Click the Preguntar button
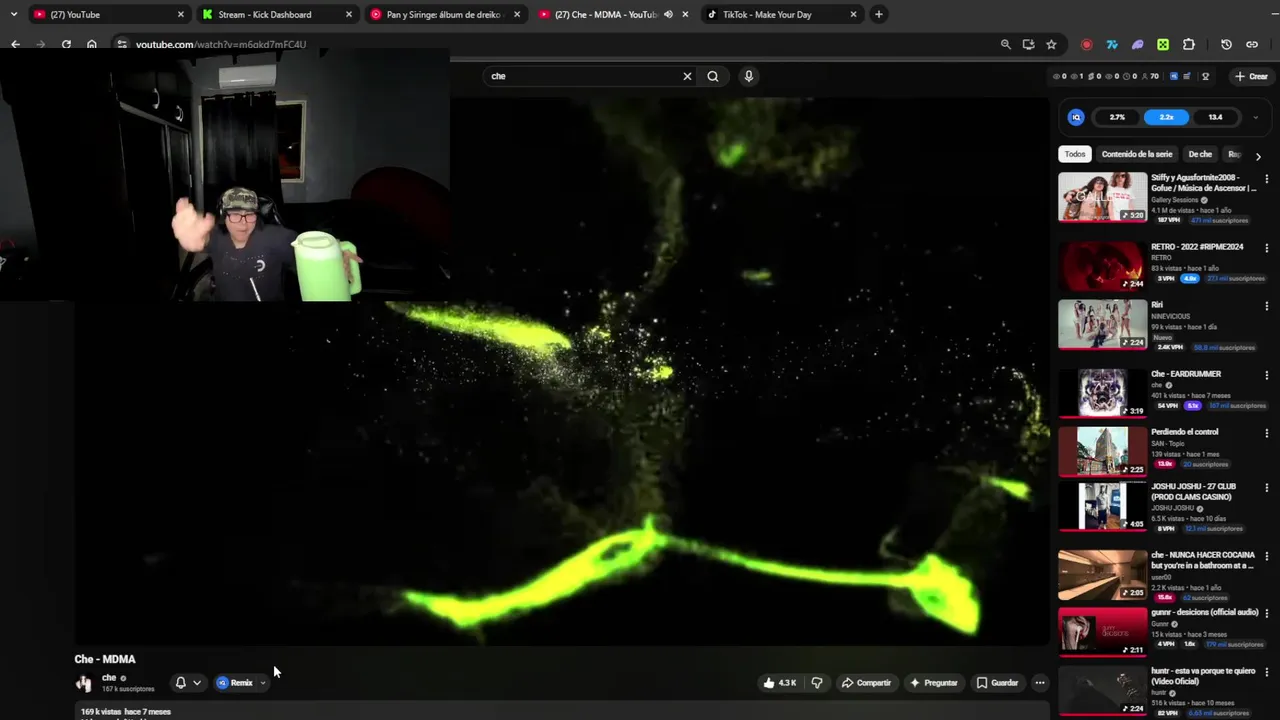This screenshot has width=1280, height=720. [933, 683]
